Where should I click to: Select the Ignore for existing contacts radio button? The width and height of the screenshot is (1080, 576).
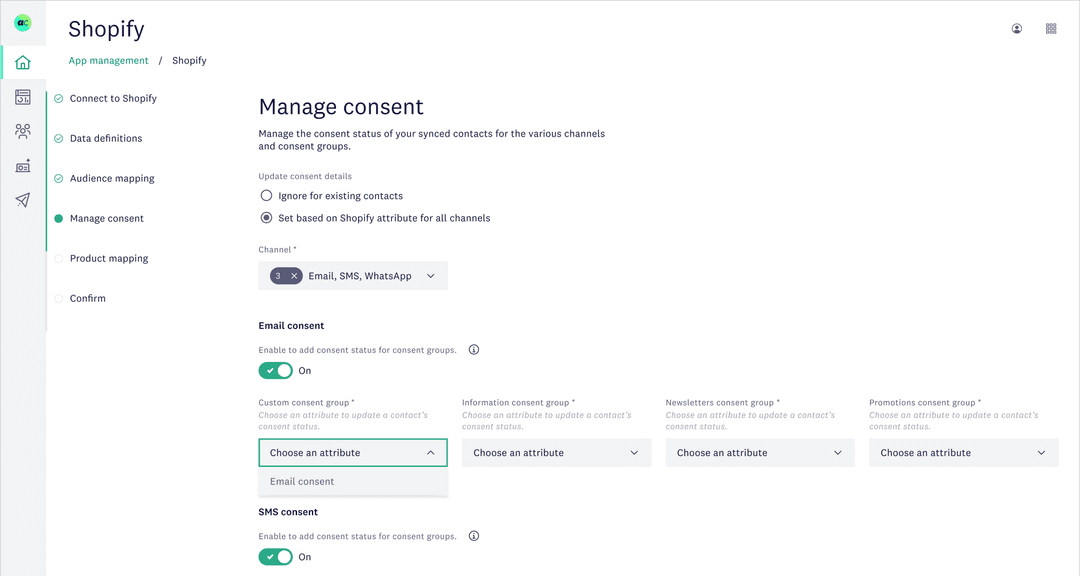tap(266, 195)
